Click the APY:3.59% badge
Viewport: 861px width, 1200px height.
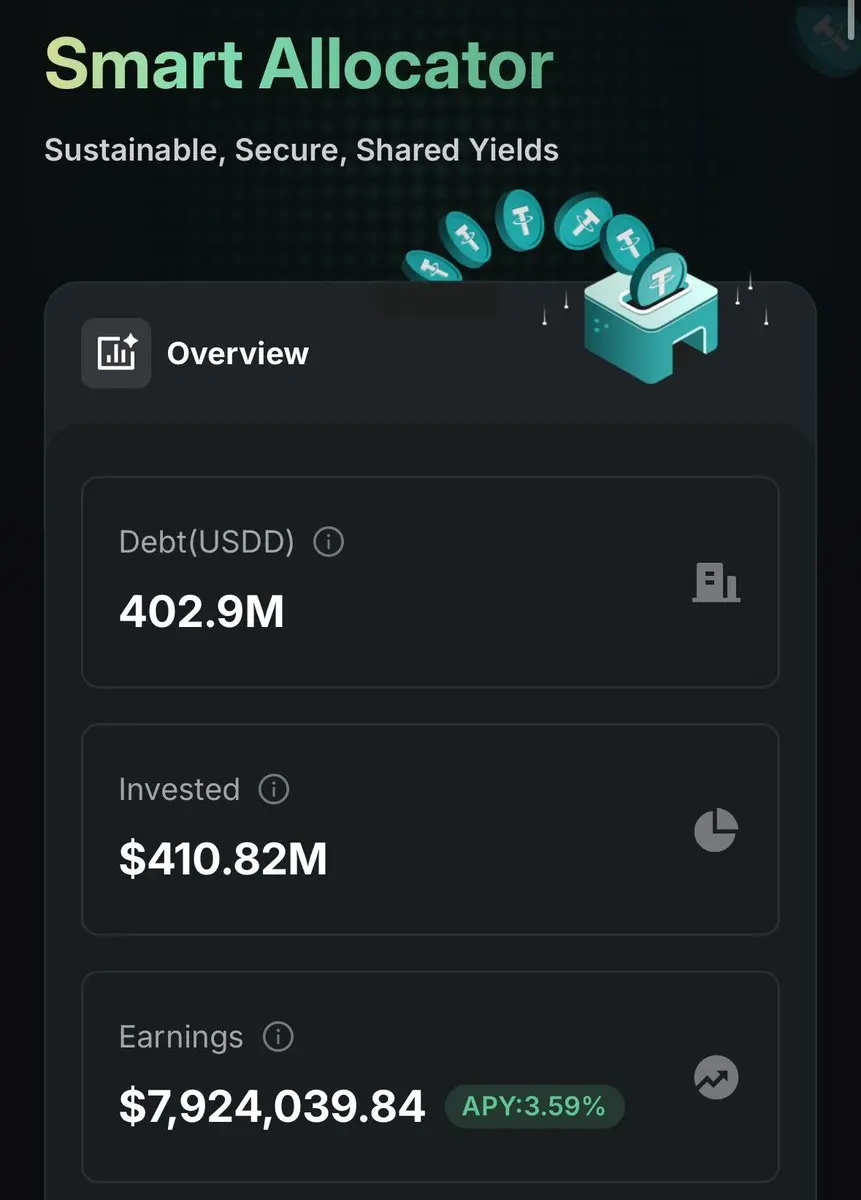coord(534,1106)
